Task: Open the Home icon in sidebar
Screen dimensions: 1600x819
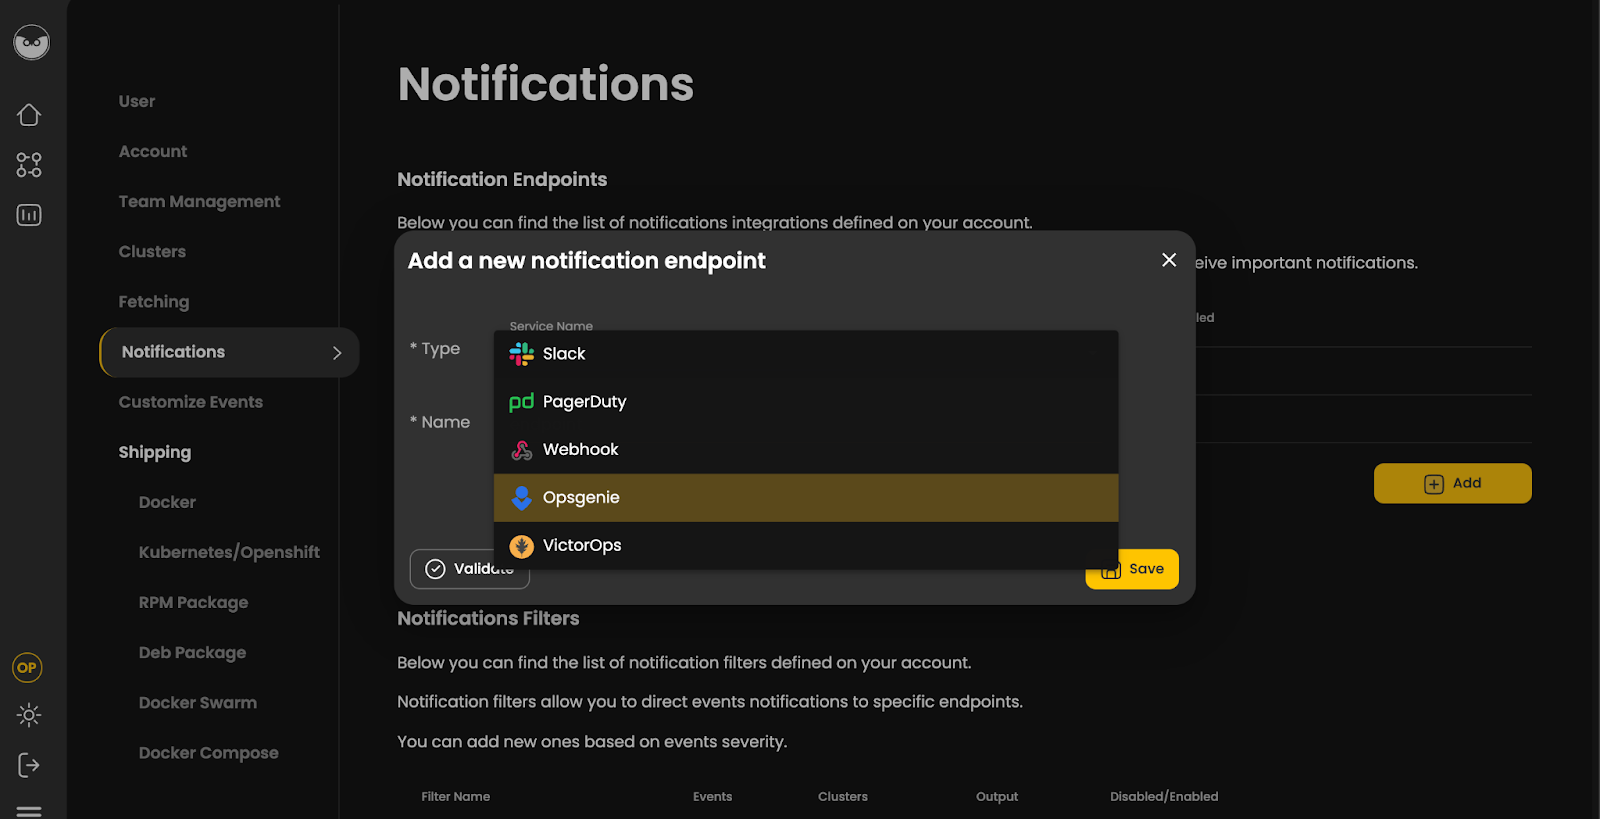Action: [29, 115]
